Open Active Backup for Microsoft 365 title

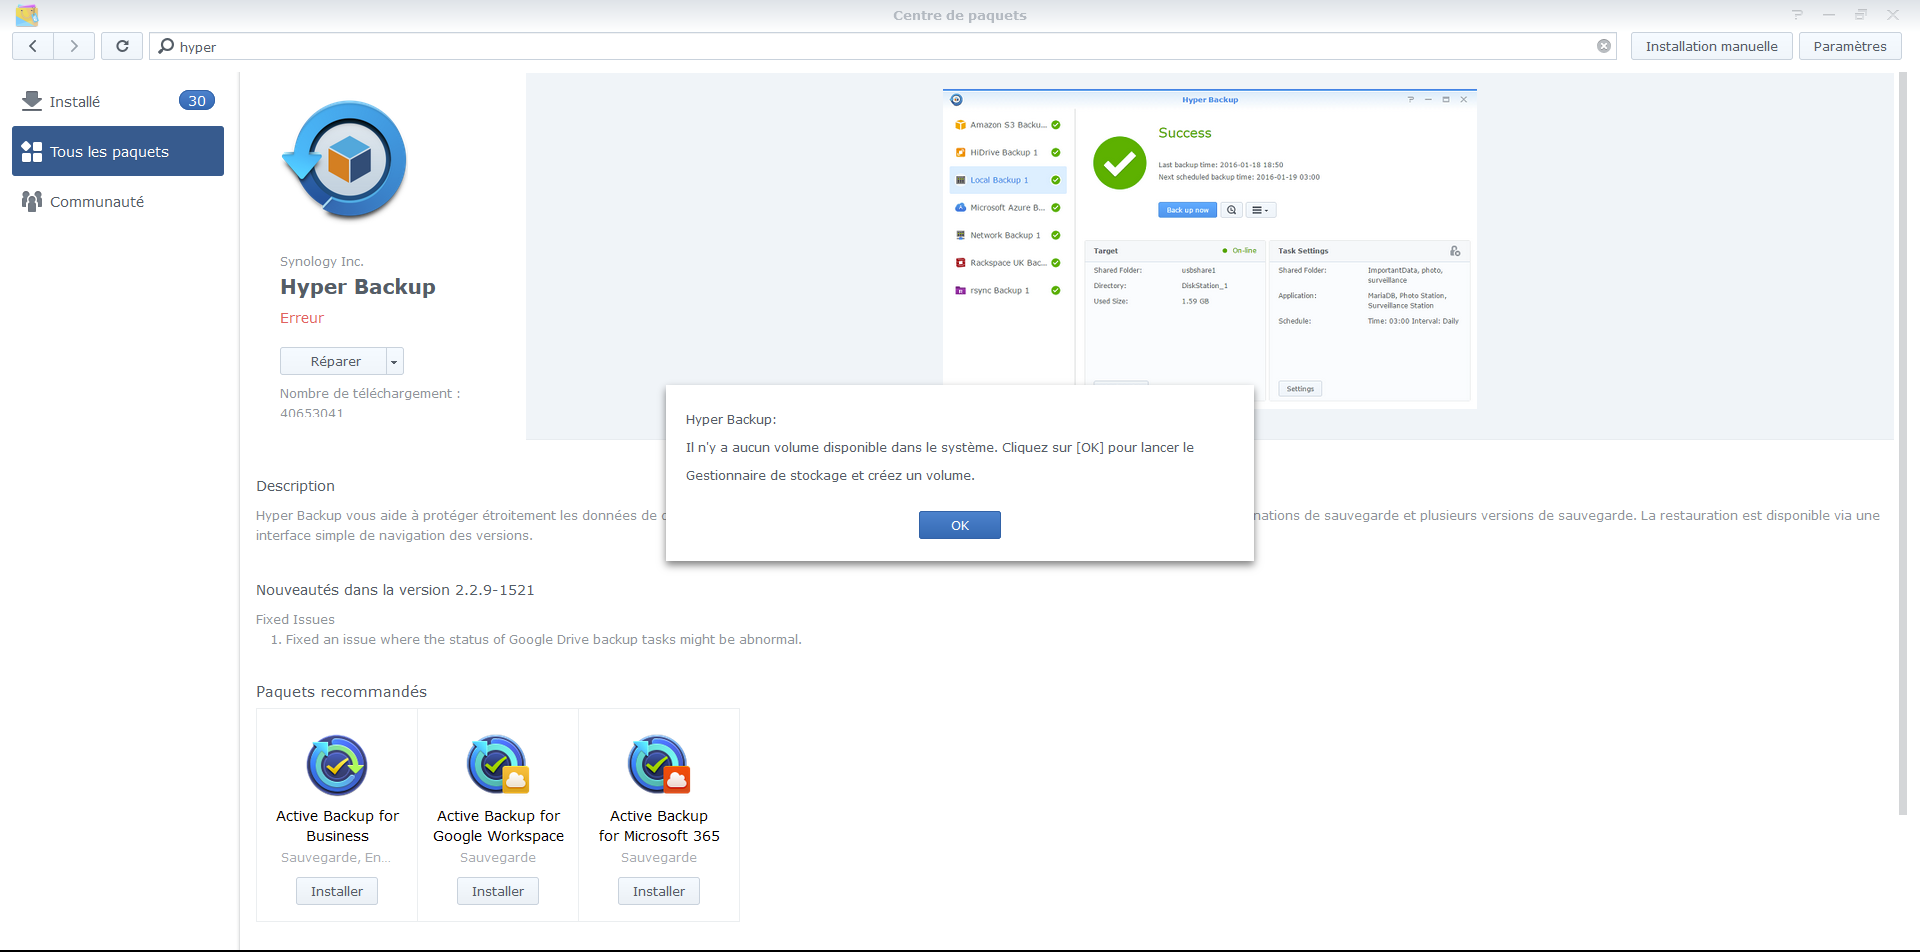659,826
